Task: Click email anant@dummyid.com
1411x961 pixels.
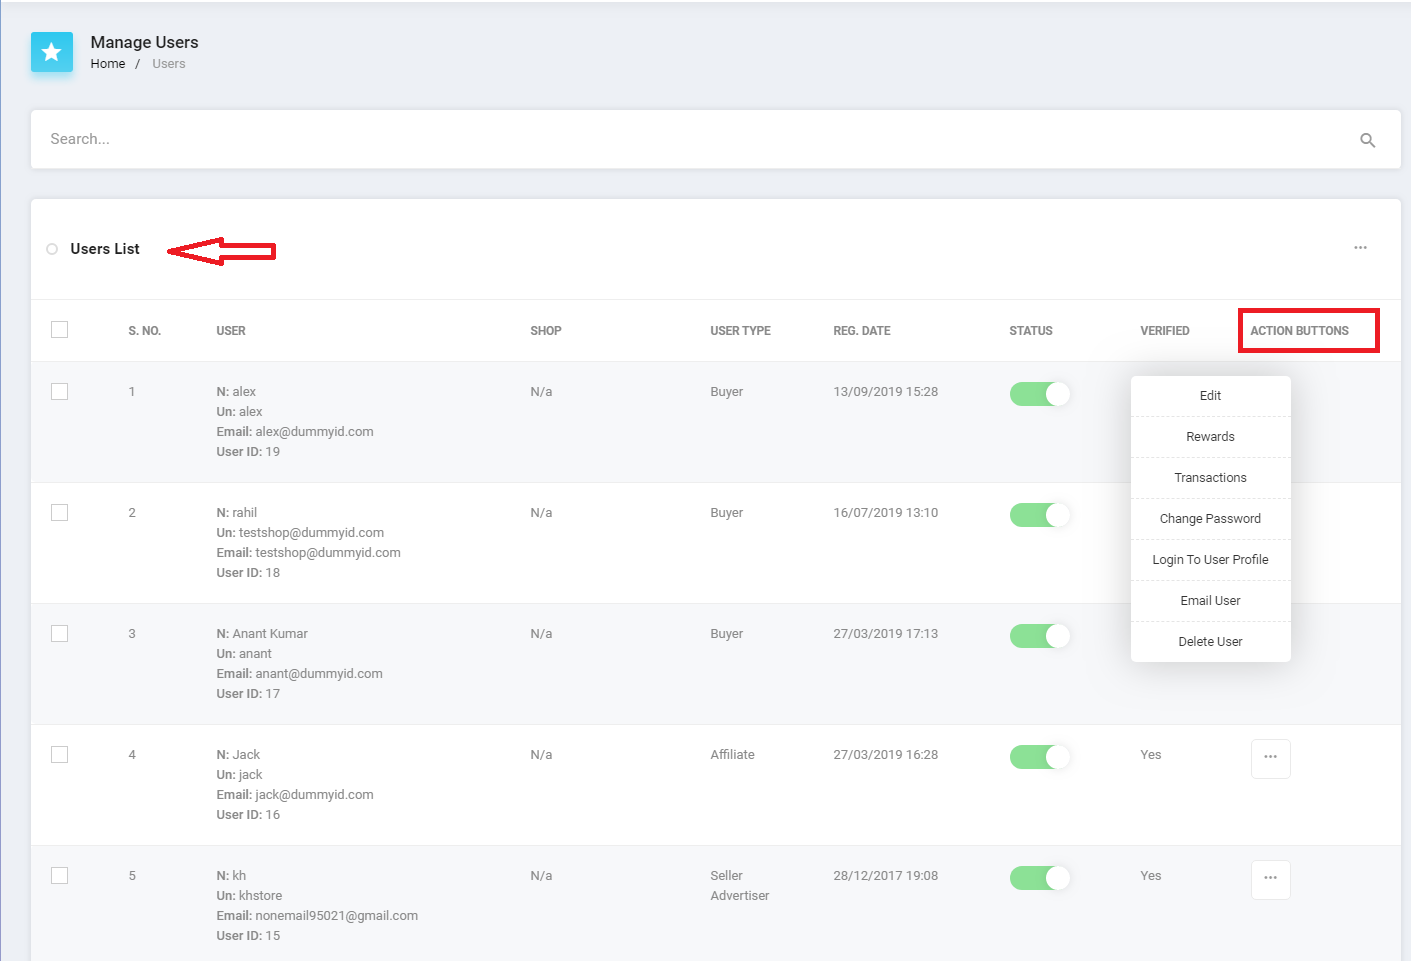Action: pyautogui.click(x=319, y=674)
